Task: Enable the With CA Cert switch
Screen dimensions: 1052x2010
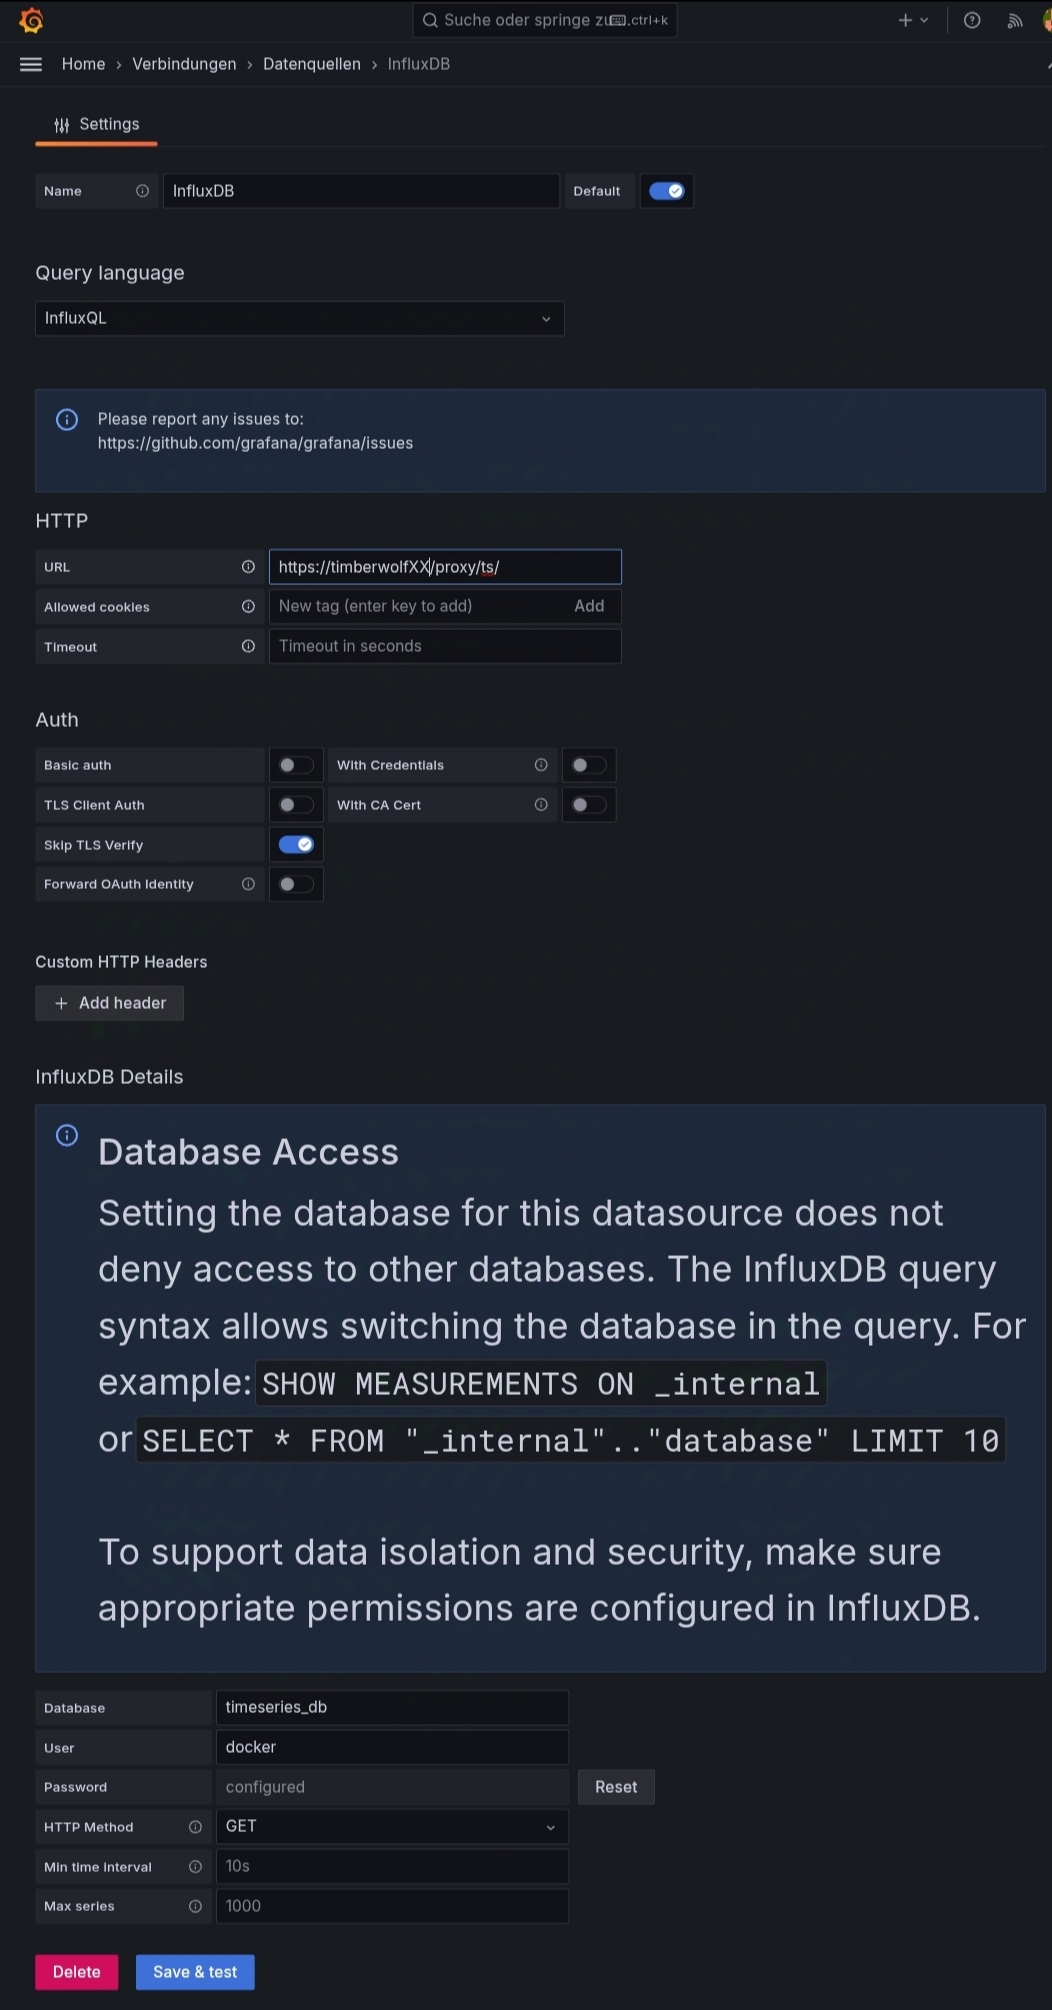Action: pyautogui.click(x=588, y=805)
